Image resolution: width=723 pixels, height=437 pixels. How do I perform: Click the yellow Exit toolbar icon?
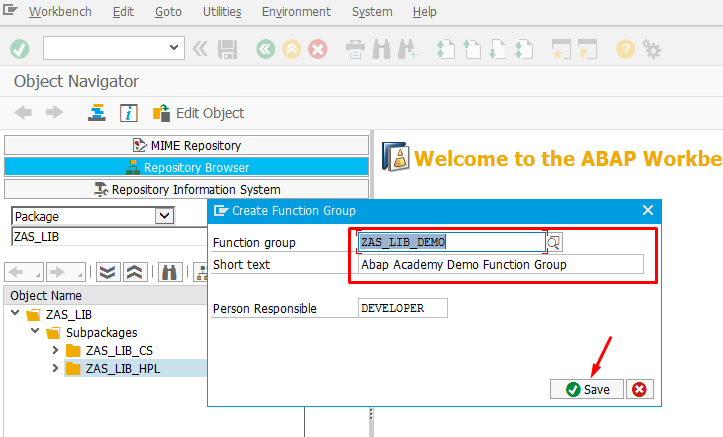(x=291, y=49)
